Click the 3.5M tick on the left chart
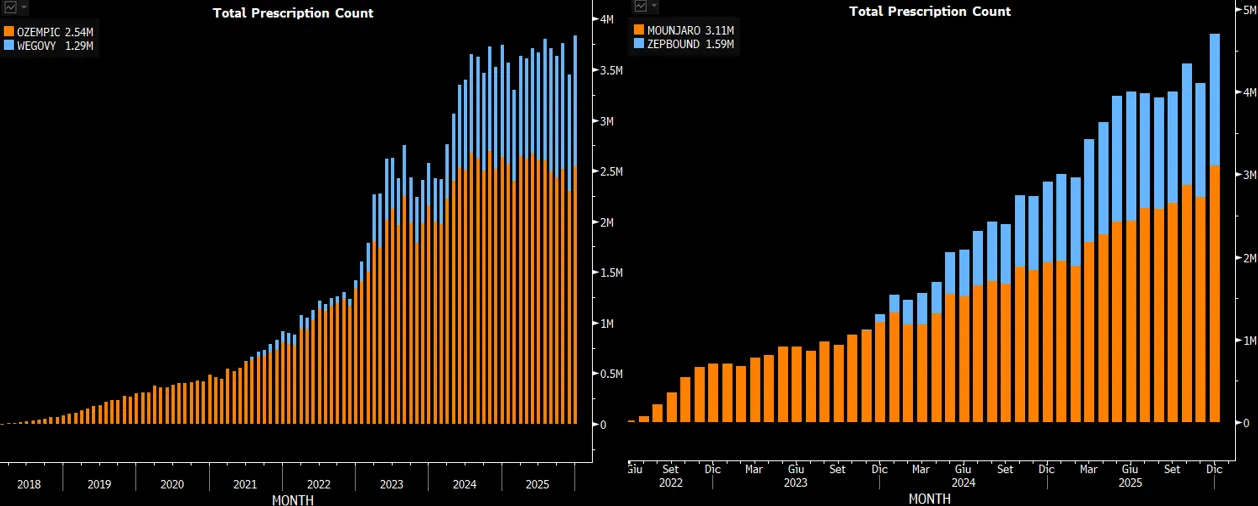The height and width of the screenshot is (506, 1258). click(x=612, y=71)
